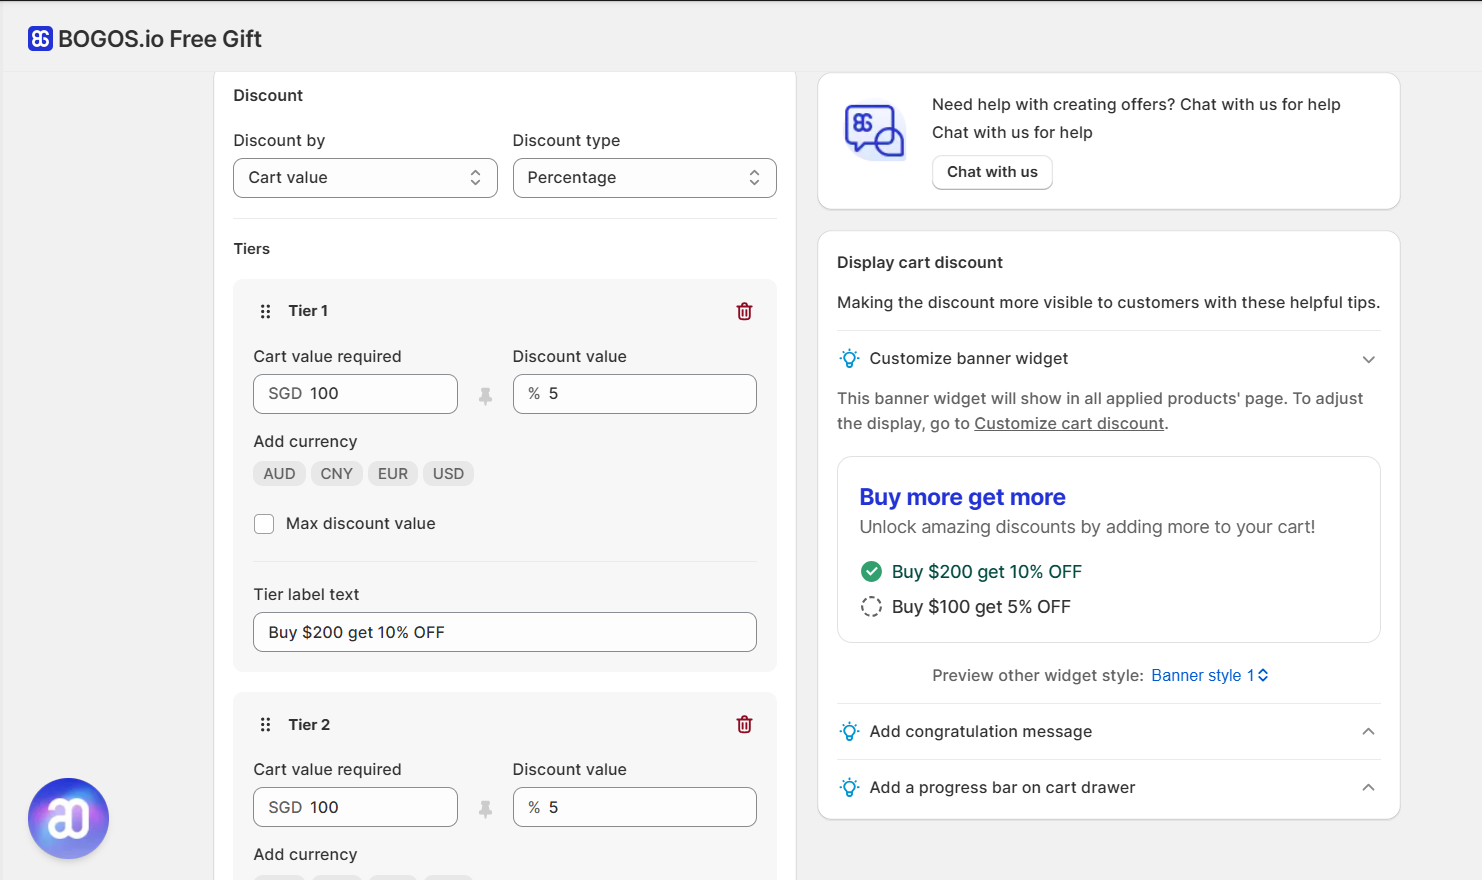The width and height of the screenshot is (1482, 880).
Task: Click the Tier 2 pin icon
Action: [x=485, y=809]
